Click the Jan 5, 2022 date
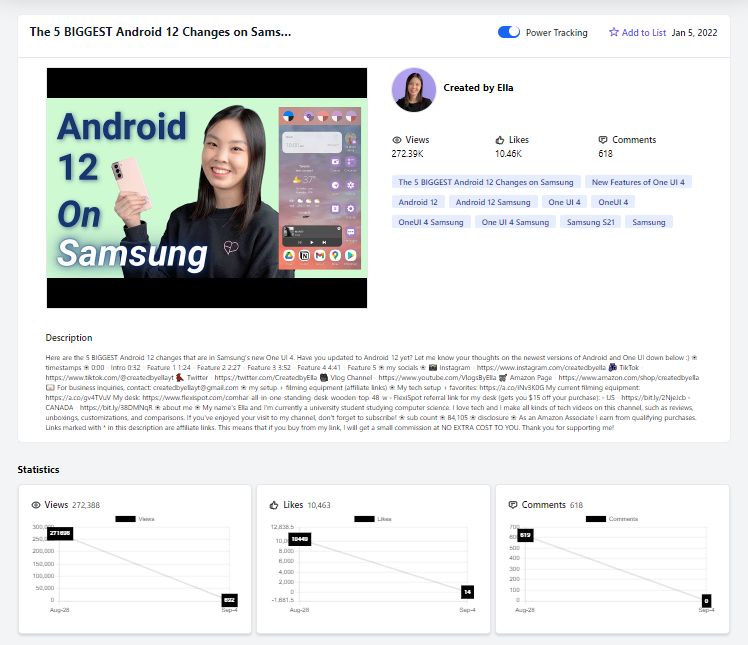Image resolution: width=748 pixels, height=645 pixels. point(694,32)
